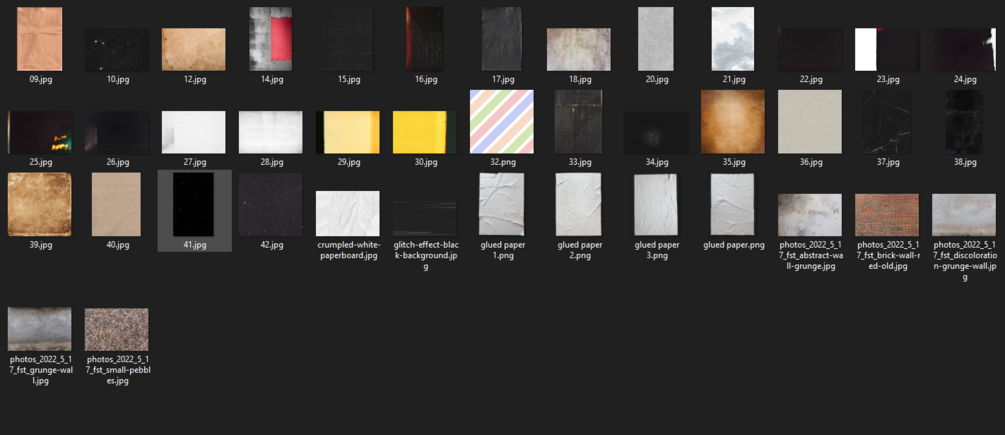Click the file name label 35.jpg

pos(733,162)
